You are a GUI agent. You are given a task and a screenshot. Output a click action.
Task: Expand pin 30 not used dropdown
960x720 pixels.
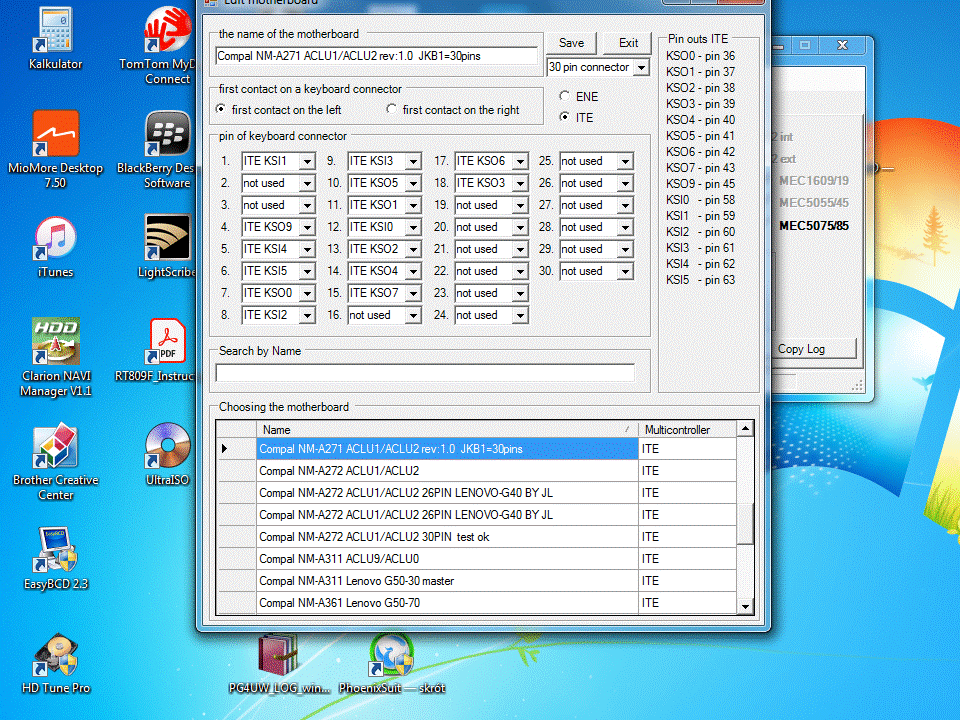pos(624,271)
